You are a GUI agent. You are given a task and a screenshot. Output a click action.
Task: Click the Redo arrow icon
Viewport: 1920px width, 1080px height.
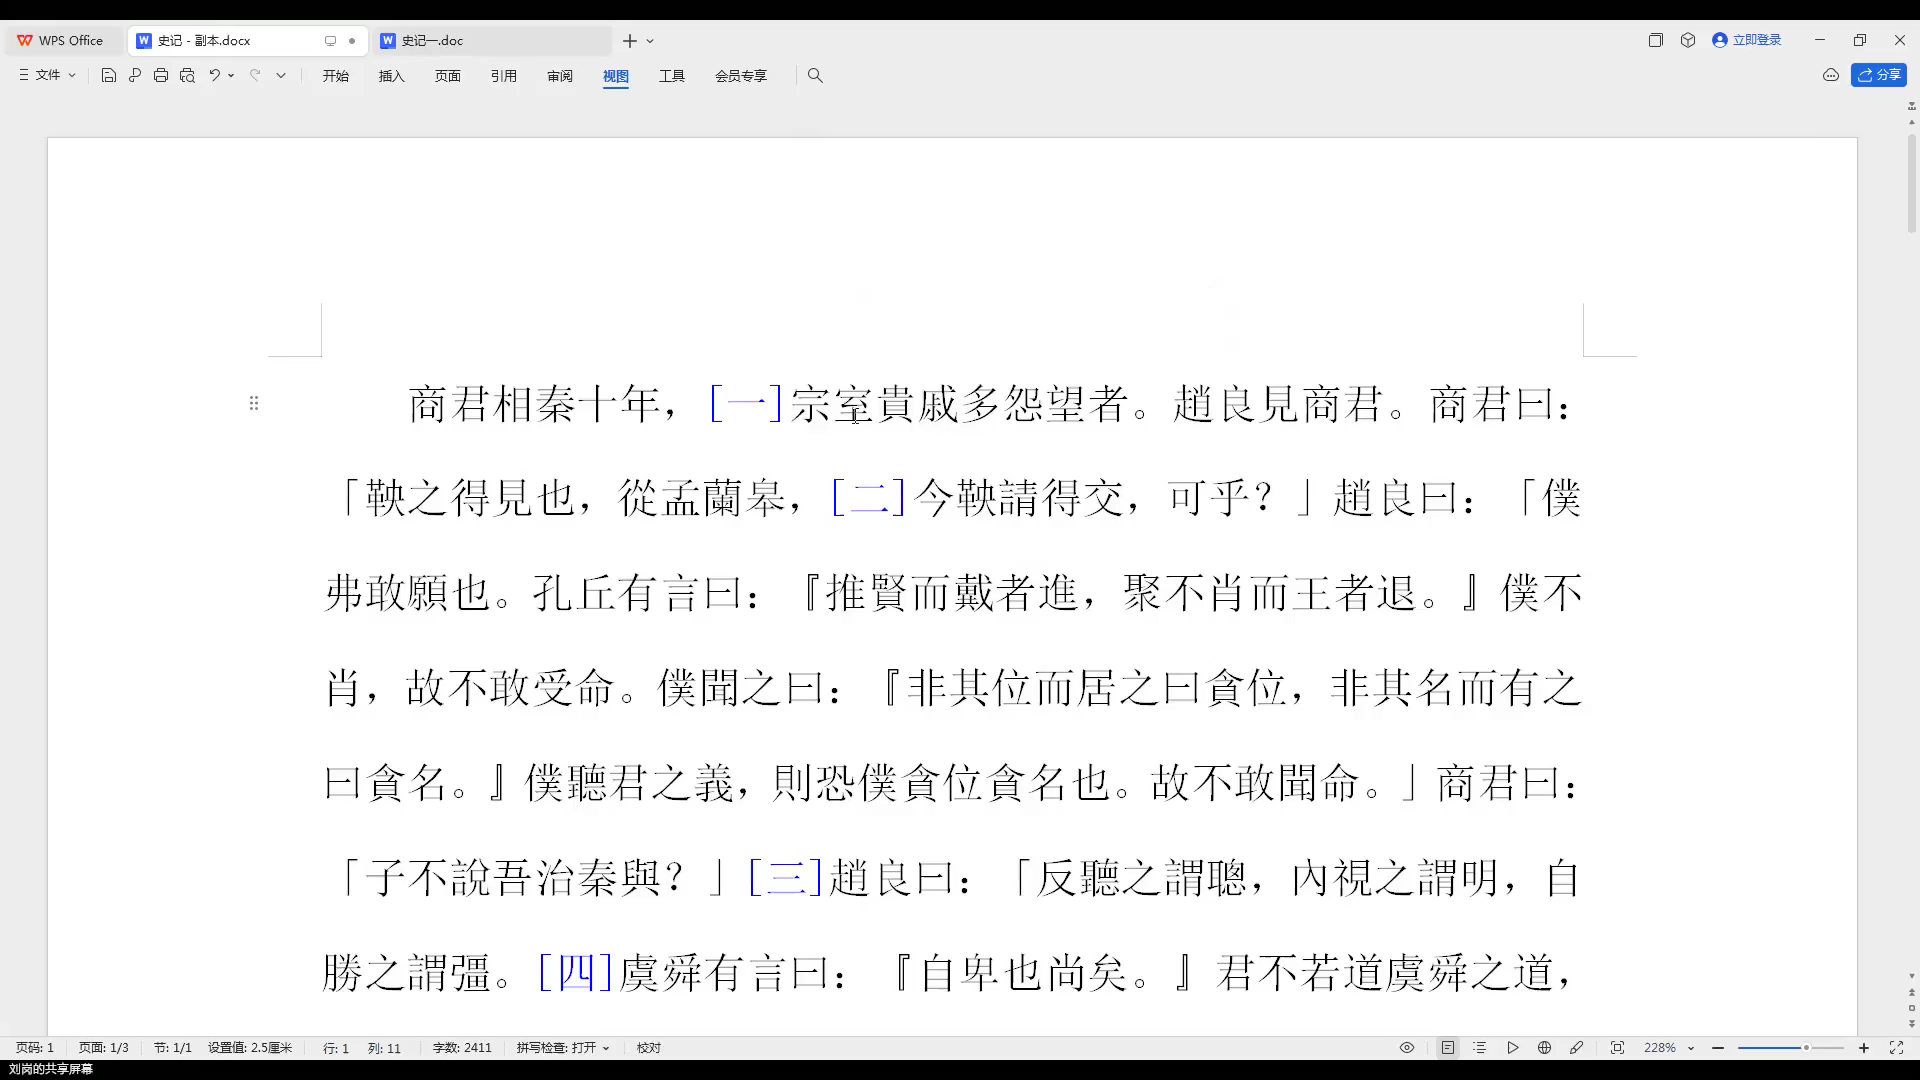point(255,76)
